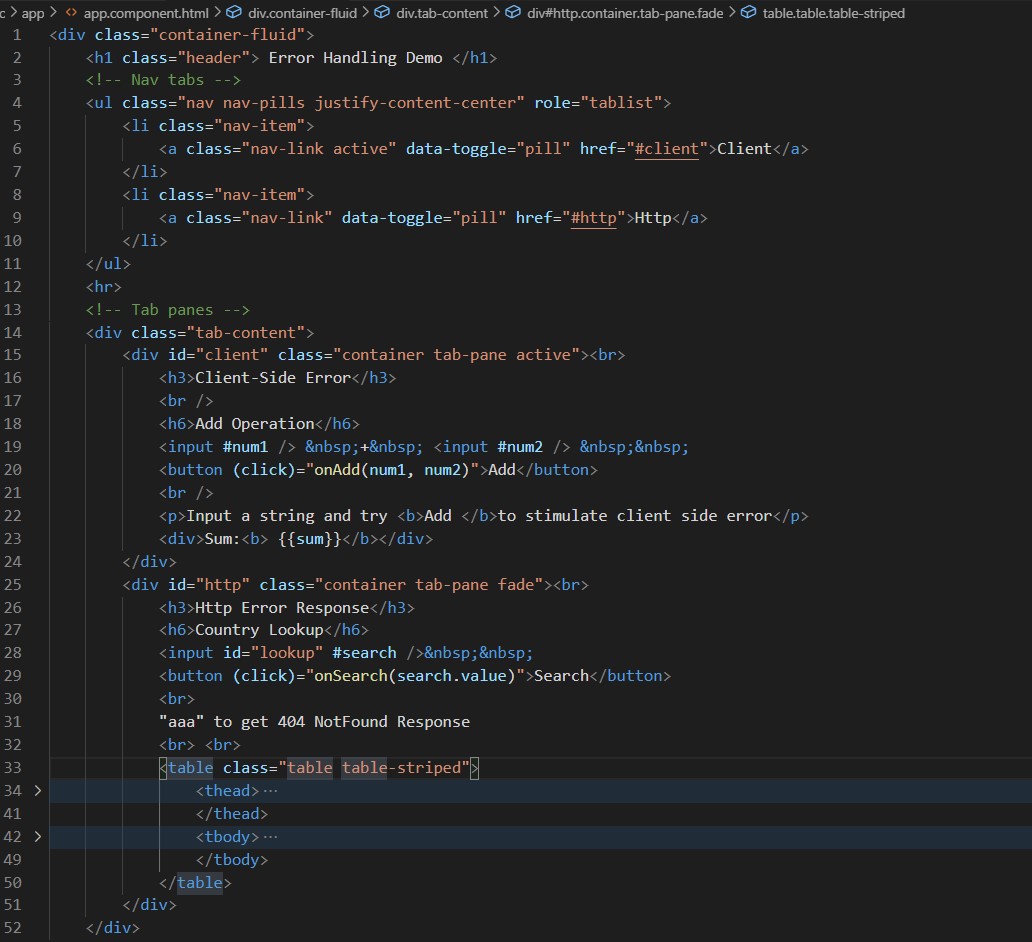Click the cube icon before div#http.container.tab-pane.fade
Image resolution: width=1032 pixels, height=942 pixels.
click(x=513, y=13)
